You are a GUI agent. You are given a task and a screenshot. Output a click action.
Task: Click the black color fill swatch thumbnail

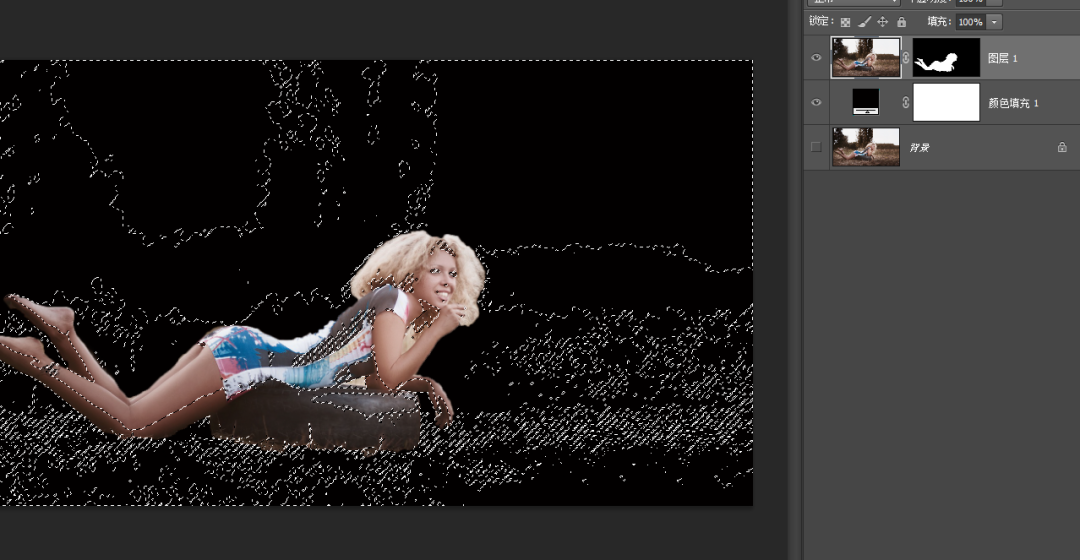click(866, 102)
